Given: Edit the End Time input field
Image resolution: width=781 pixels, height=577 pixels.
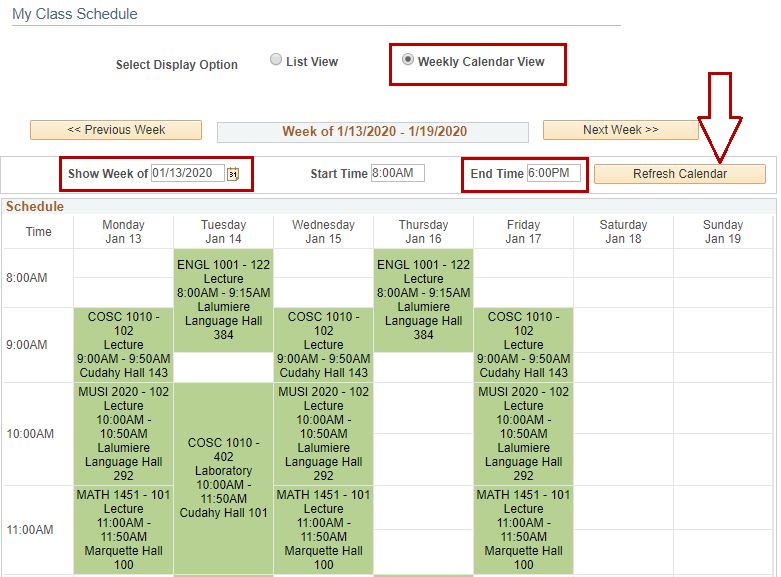Looking at the screenshot, I should 553,173.
